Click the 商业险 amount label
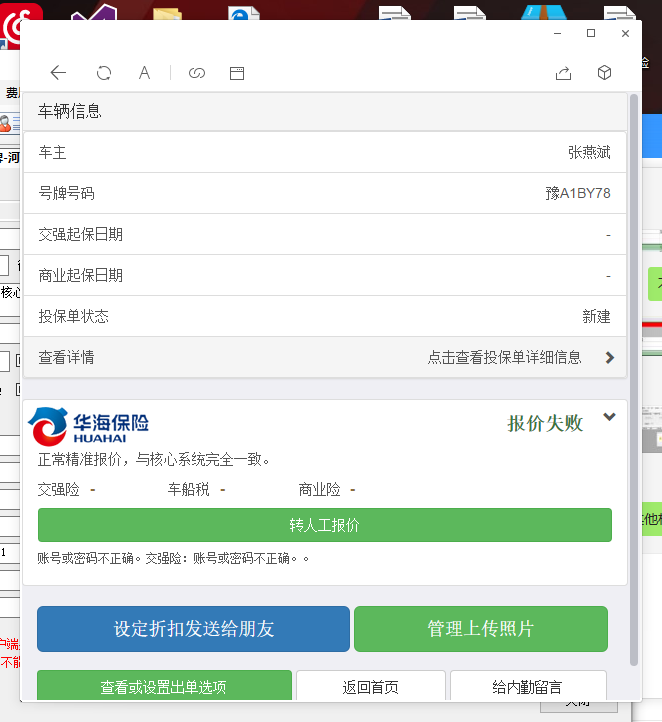662x722 pixels. [x=319, y=489]
